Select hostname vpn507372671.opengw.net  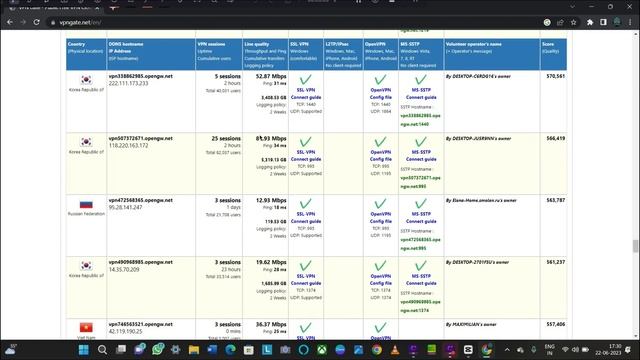pos(140,138)
